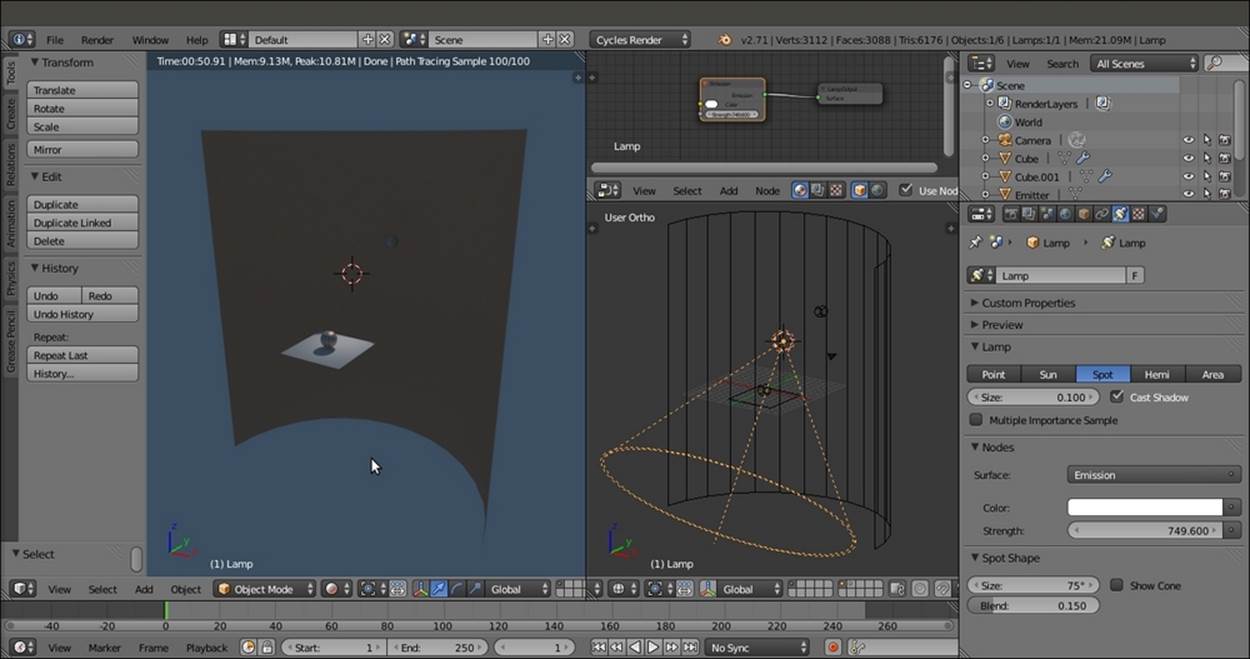Image resolution: width=1250 pixels, height=659 pixels.
Task: Enable the Show Cone checkbox
Action: click(x=1117, y=585)
